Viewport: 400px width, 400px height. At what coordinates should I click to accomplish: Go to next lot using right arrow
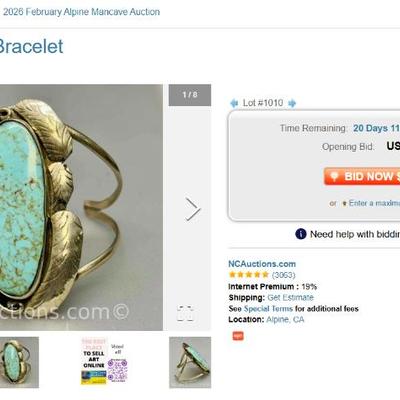(x=292, y=103)
